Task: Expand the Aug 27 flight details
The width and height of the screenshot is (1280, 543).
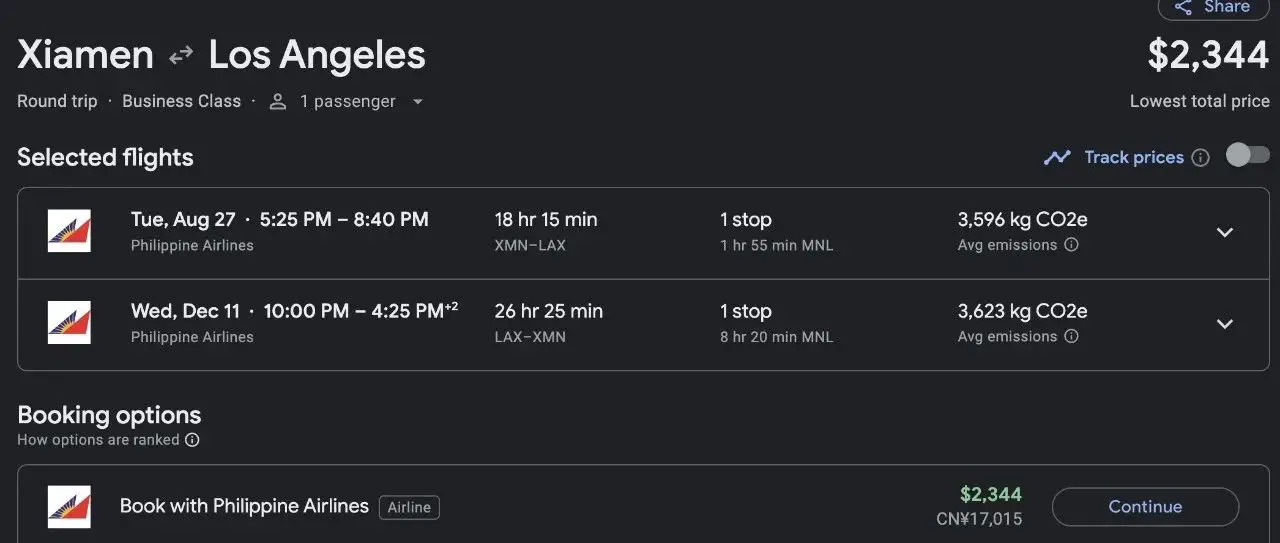Action: tap(1224, 232)
